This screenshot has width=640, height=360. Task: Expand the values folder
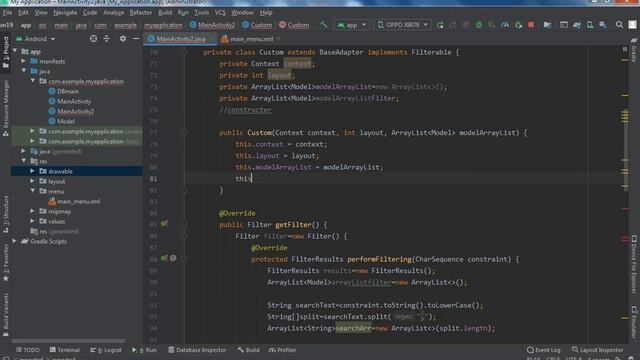coord(32,221)
